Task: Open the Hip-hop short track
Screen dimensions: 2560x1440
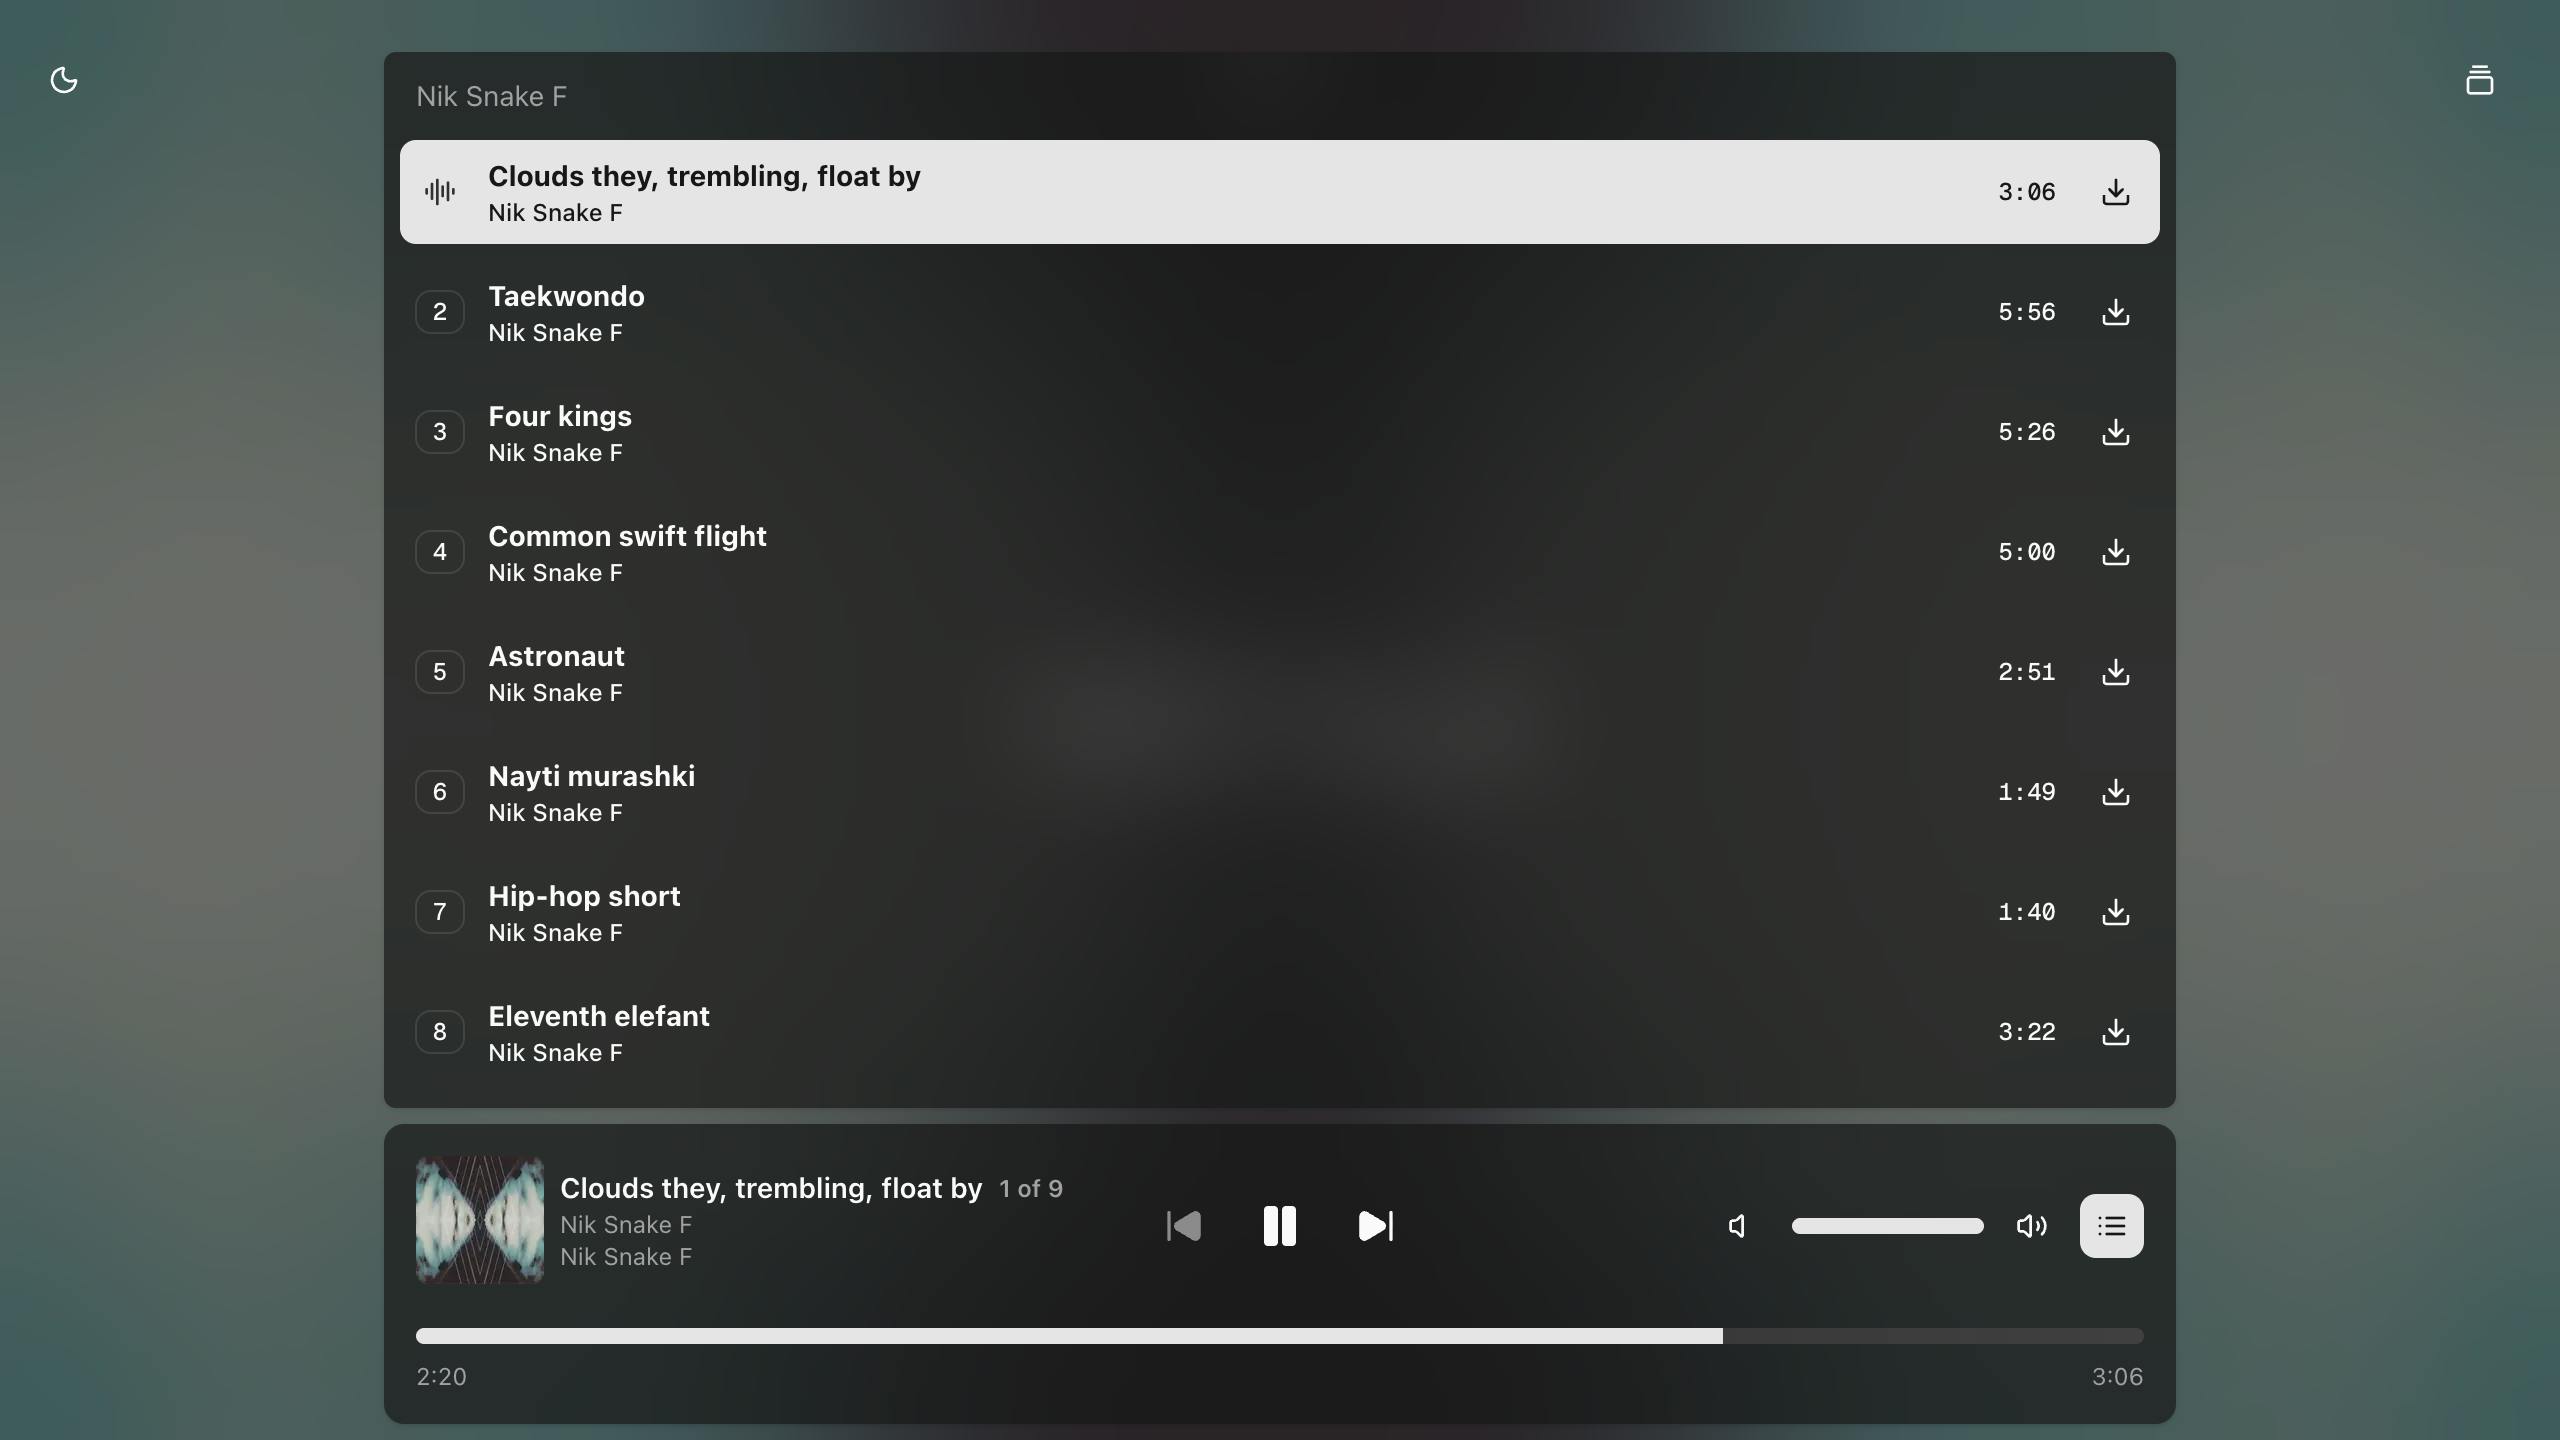Action: tap(584, 911)
